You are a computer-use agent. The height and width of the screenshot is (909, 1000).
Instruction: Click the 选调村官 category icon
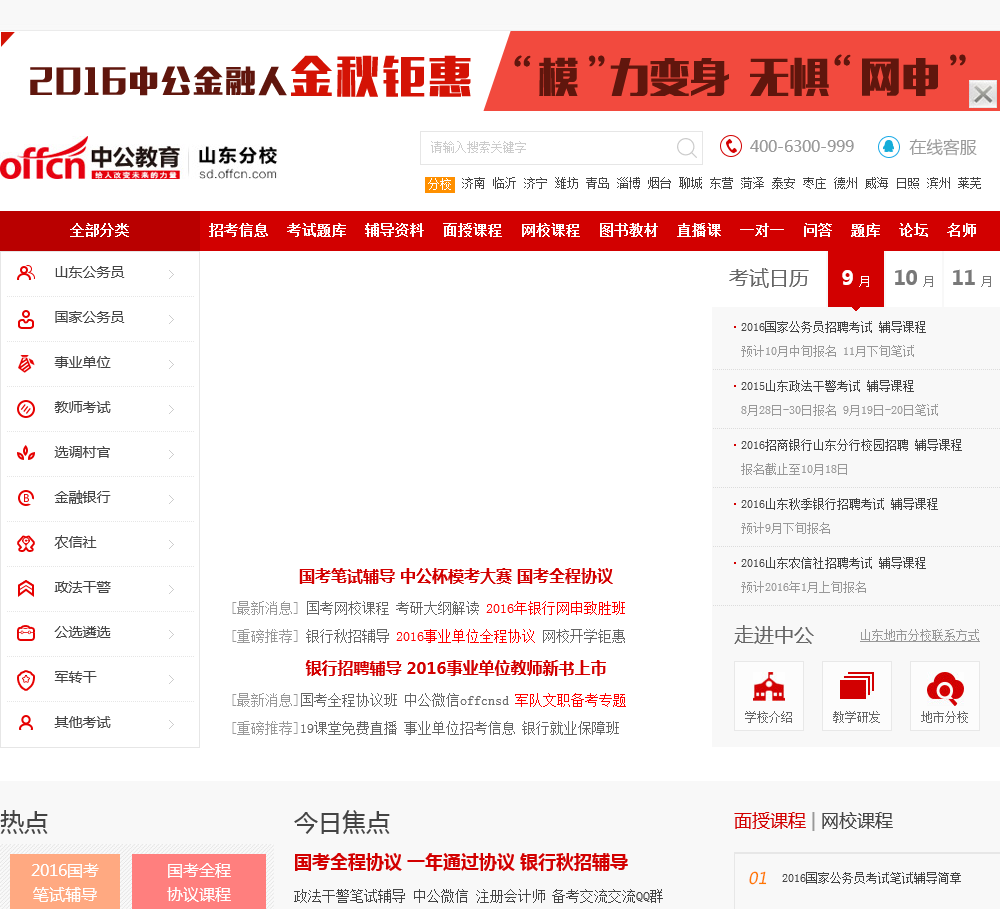coord(26,453)
